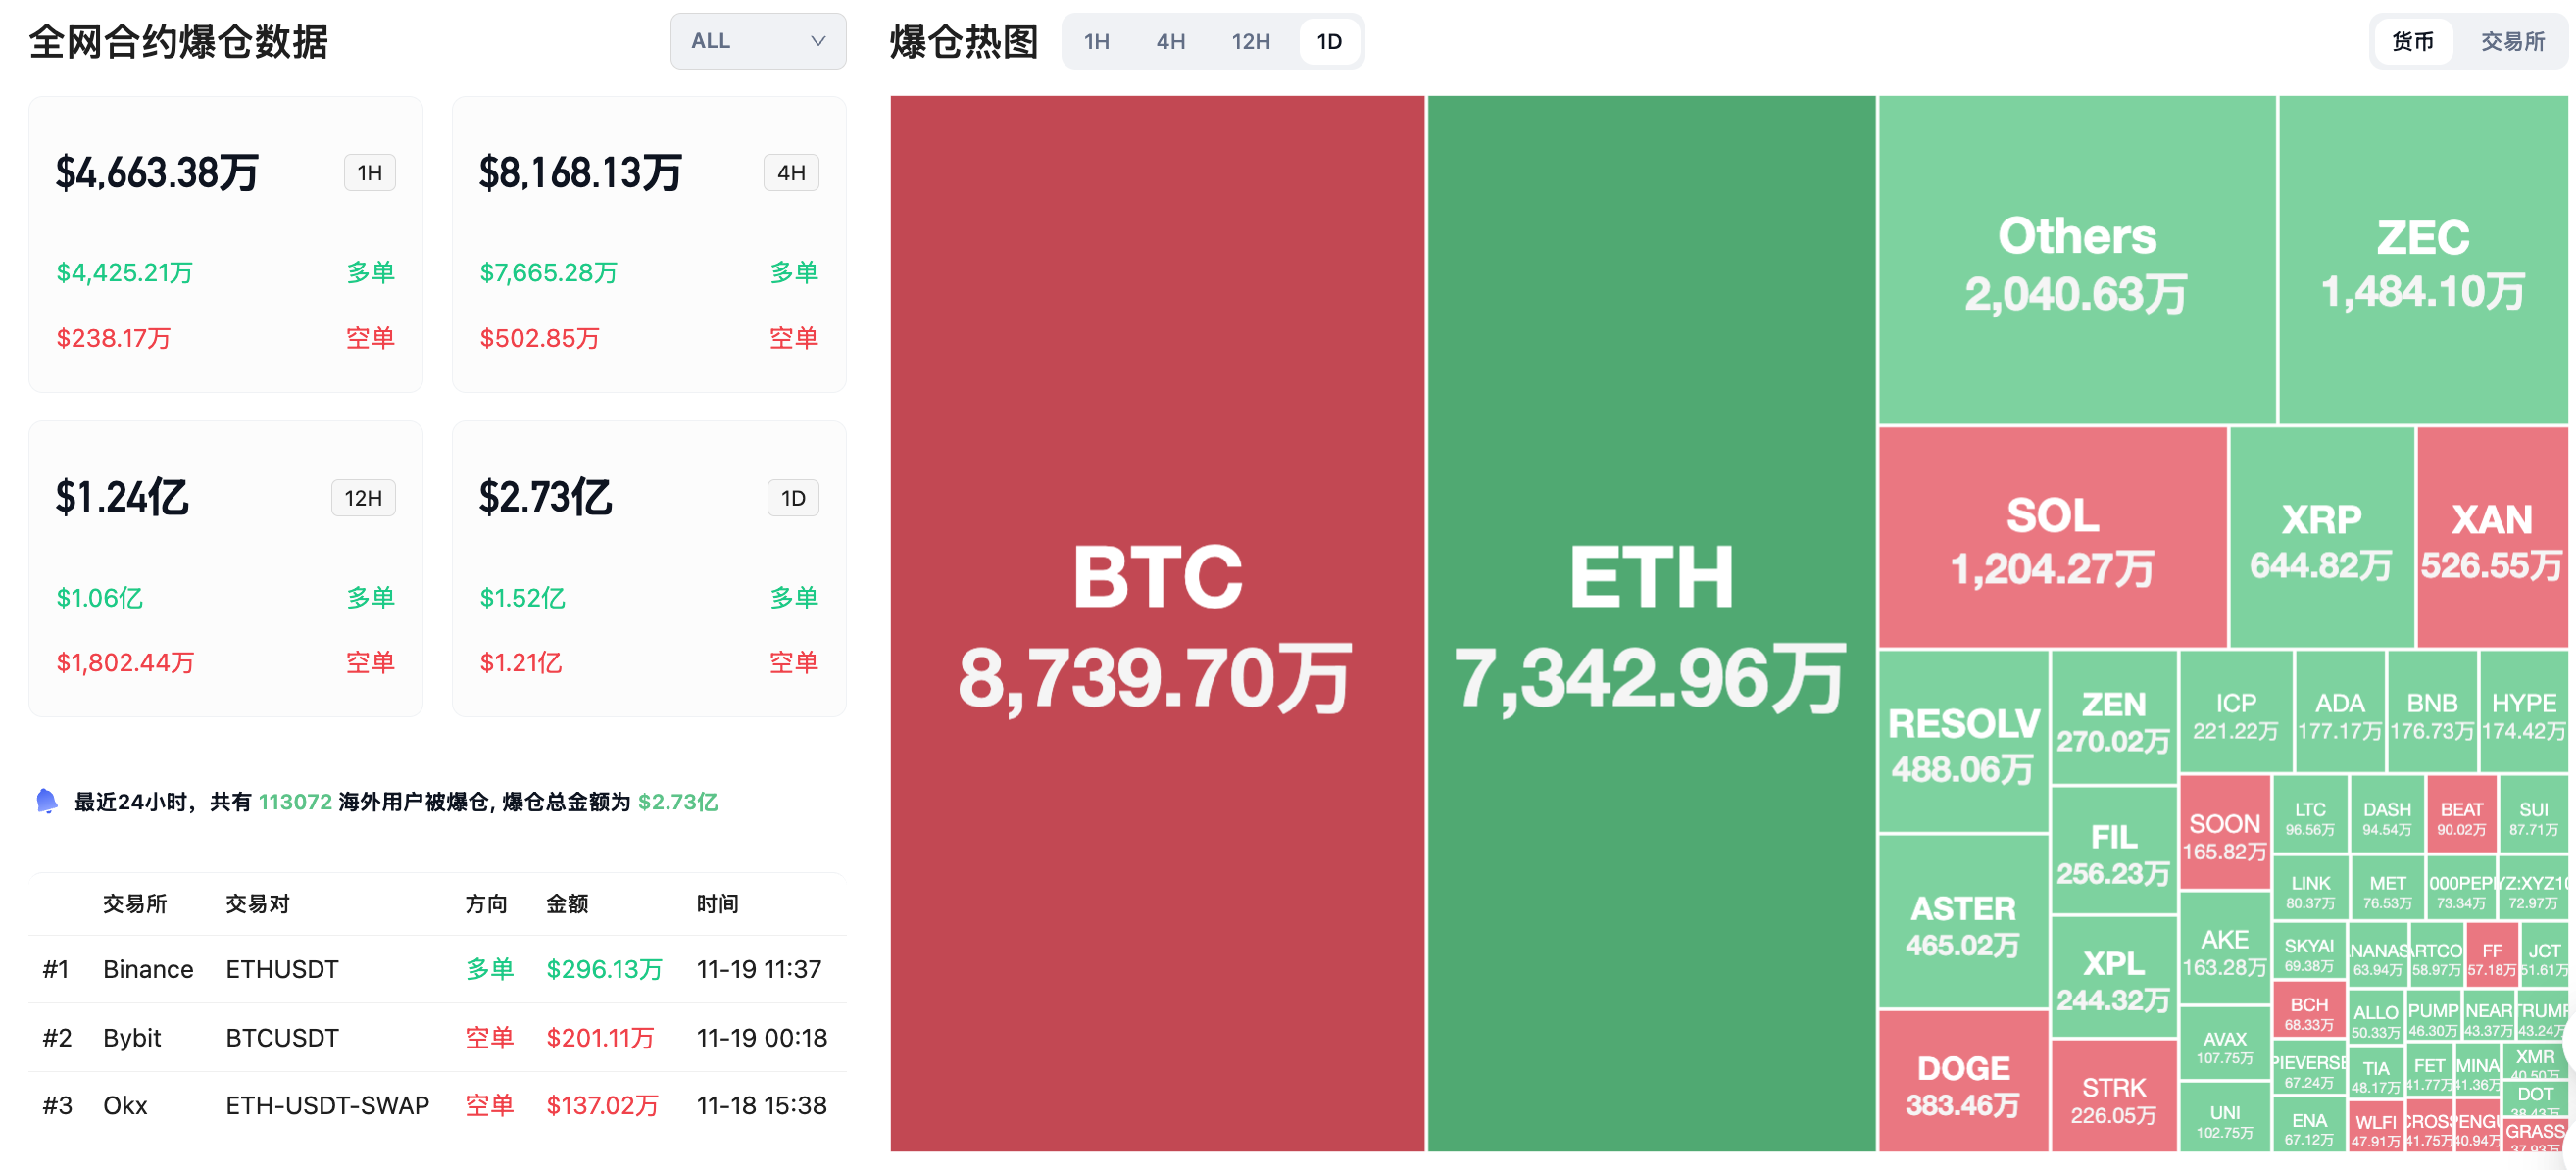Select the 4H heatmap timeframe tab

coord(1170,41)
